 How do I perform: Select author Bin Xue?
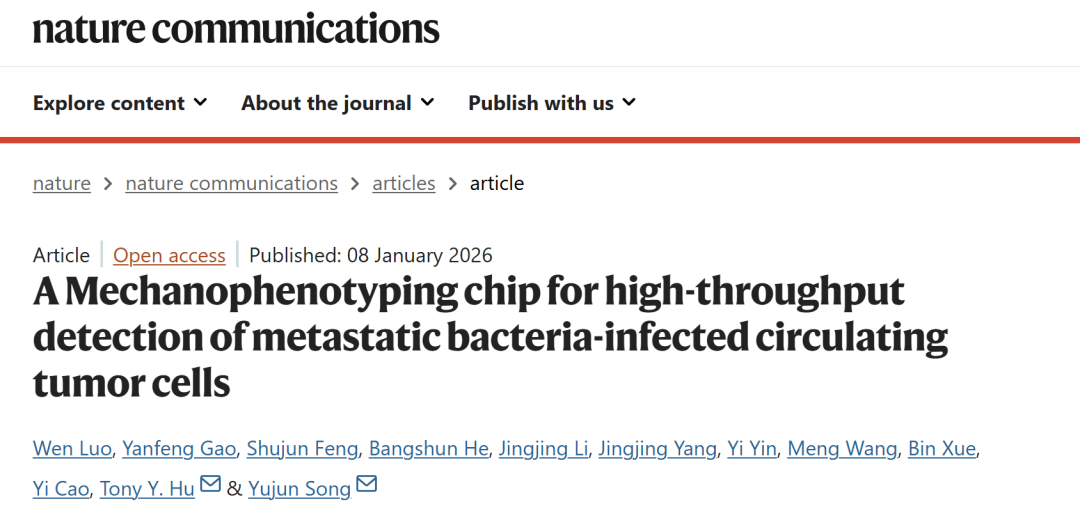pos(941,448)
